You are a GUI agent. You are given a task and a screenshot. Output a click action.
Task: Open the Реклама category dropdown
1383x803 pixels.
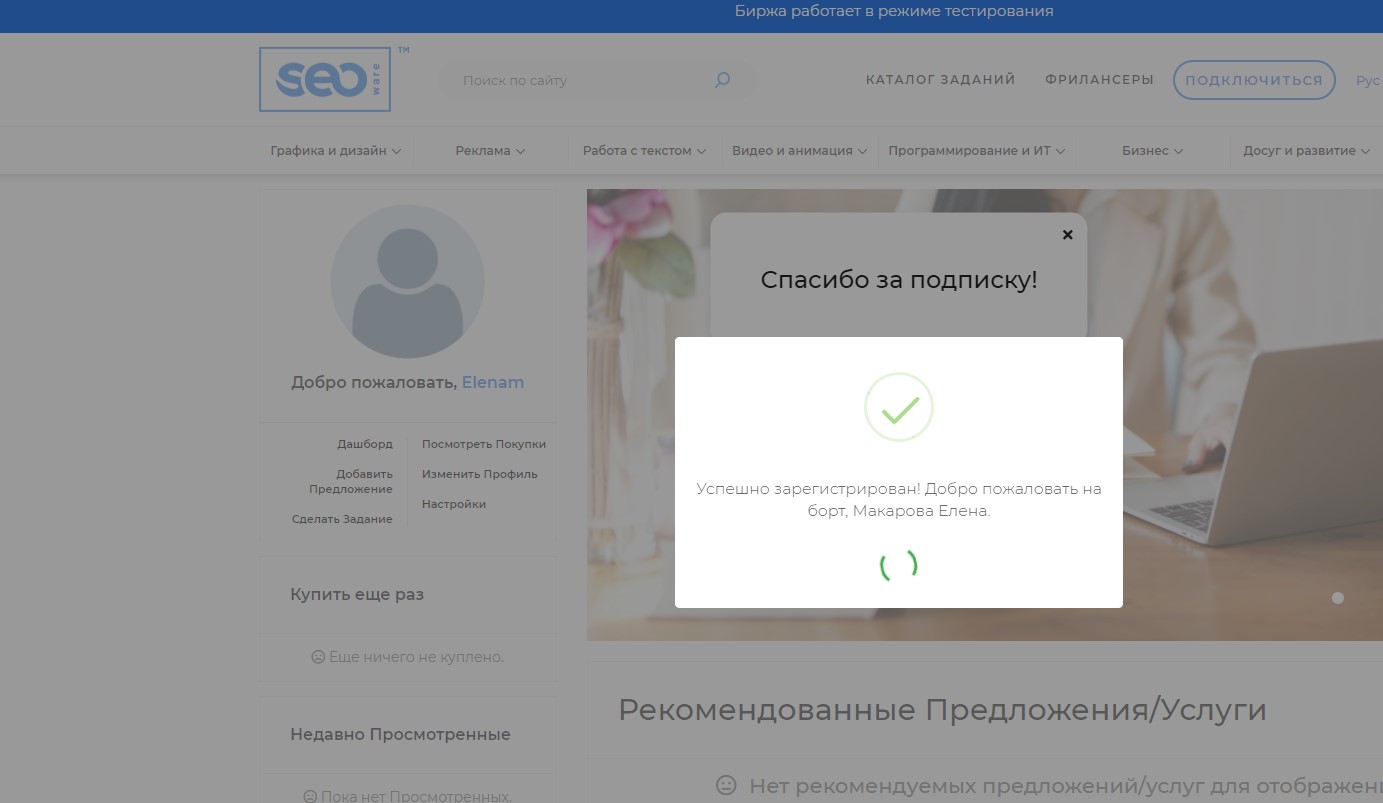click(489, 151)
